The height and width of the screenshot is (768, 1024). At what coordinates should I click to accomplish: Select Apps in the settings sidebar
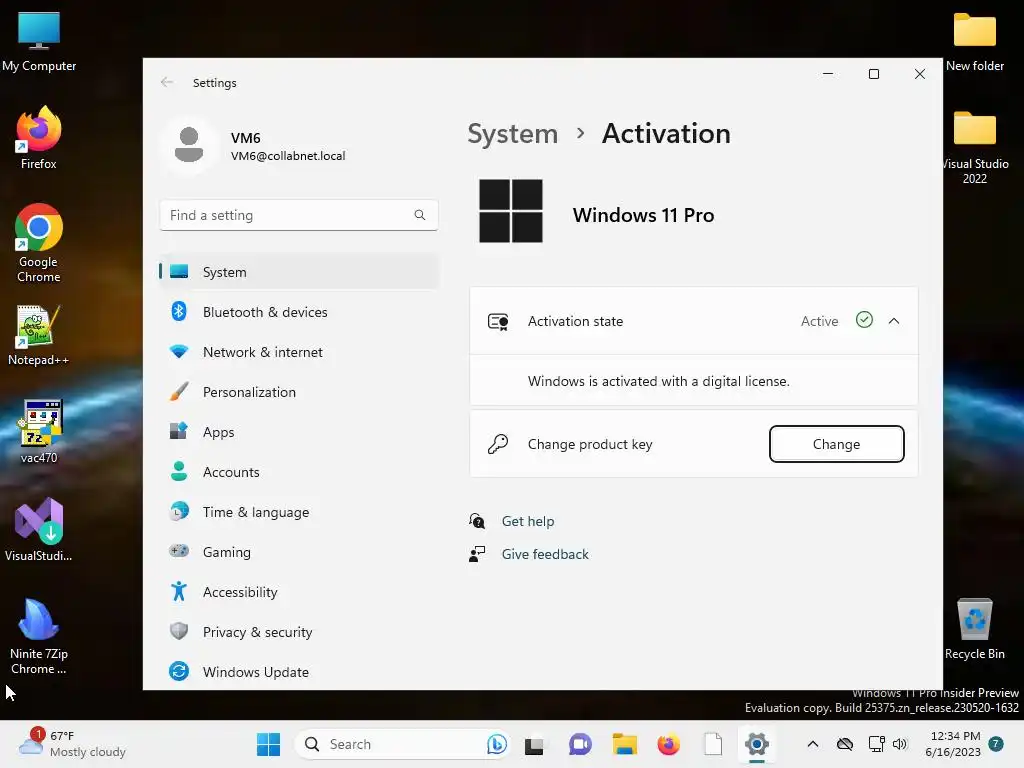298,432
